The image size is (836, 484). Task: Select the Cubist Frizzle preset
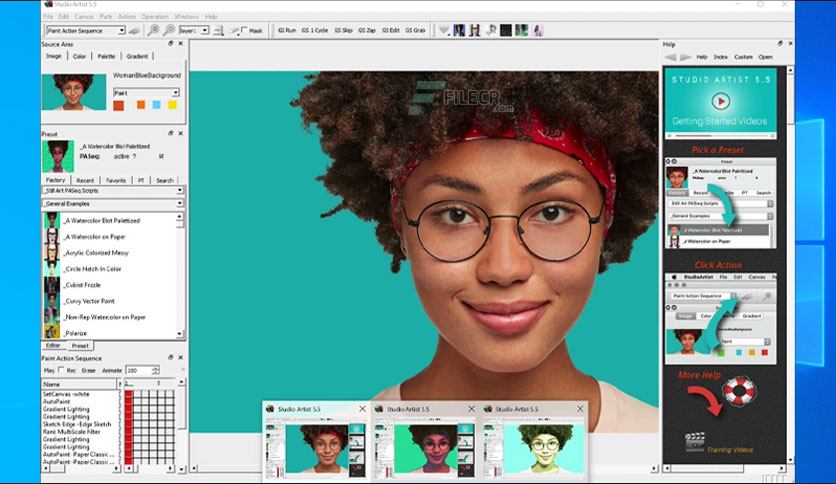tap(83, 285)
